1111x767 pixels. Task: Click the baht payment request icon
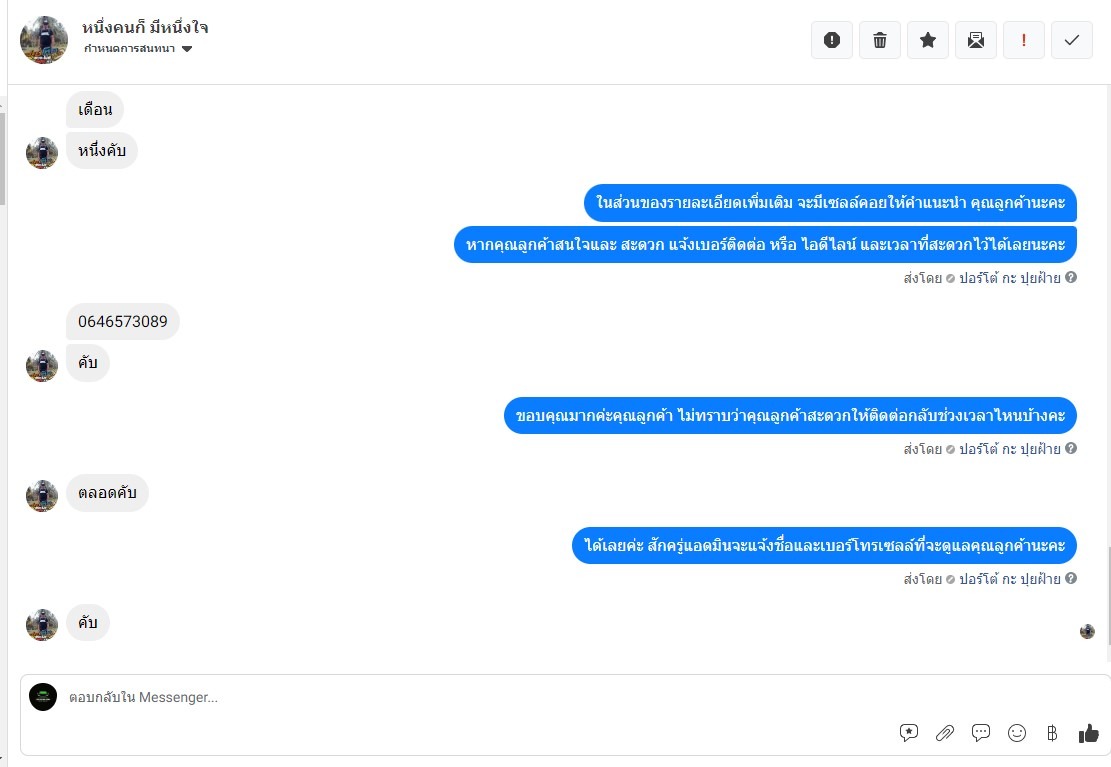pos(1052,733)
